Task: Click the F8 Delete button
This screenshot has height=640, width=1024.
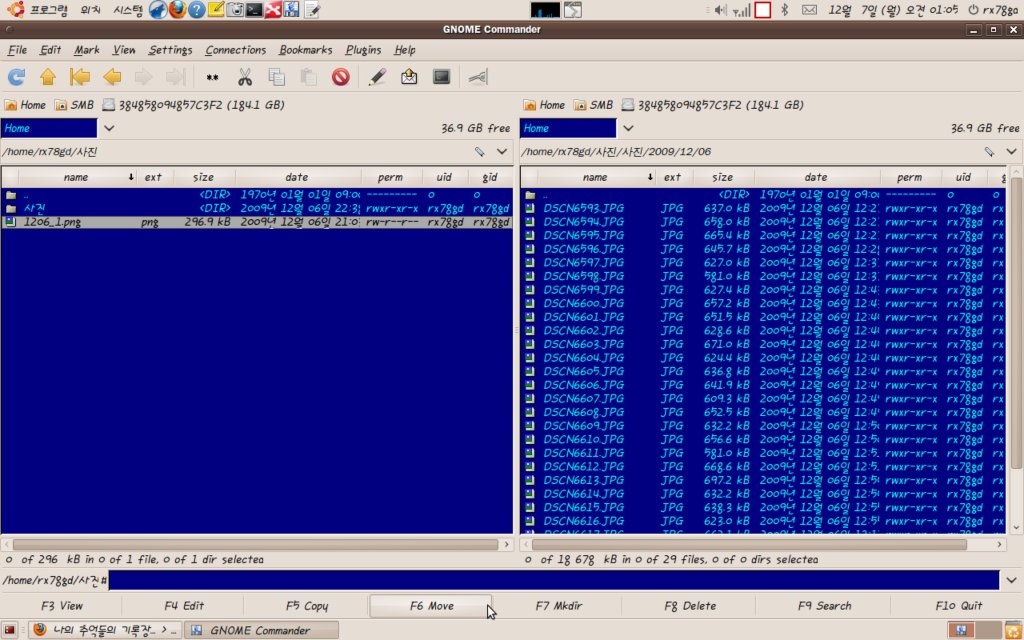Action: (690, 606)
